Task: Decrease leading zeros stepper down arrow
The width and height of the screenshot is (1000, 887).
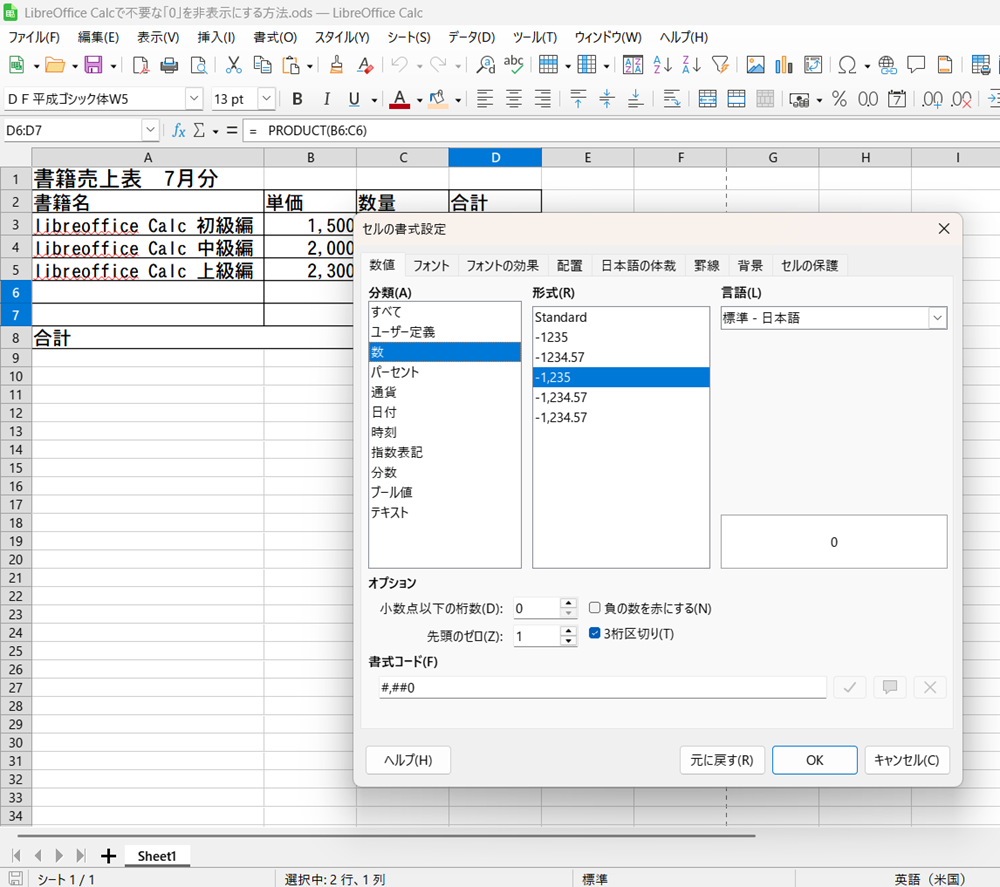Action: tap(568, 640)
